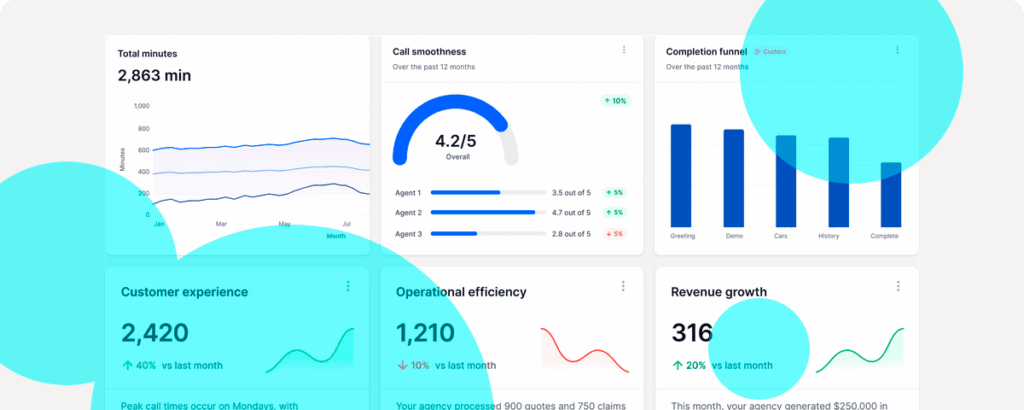Screen dimensions: 1024x410
Task: Click the Customer experience green sparkline
Action: (310, 350)
